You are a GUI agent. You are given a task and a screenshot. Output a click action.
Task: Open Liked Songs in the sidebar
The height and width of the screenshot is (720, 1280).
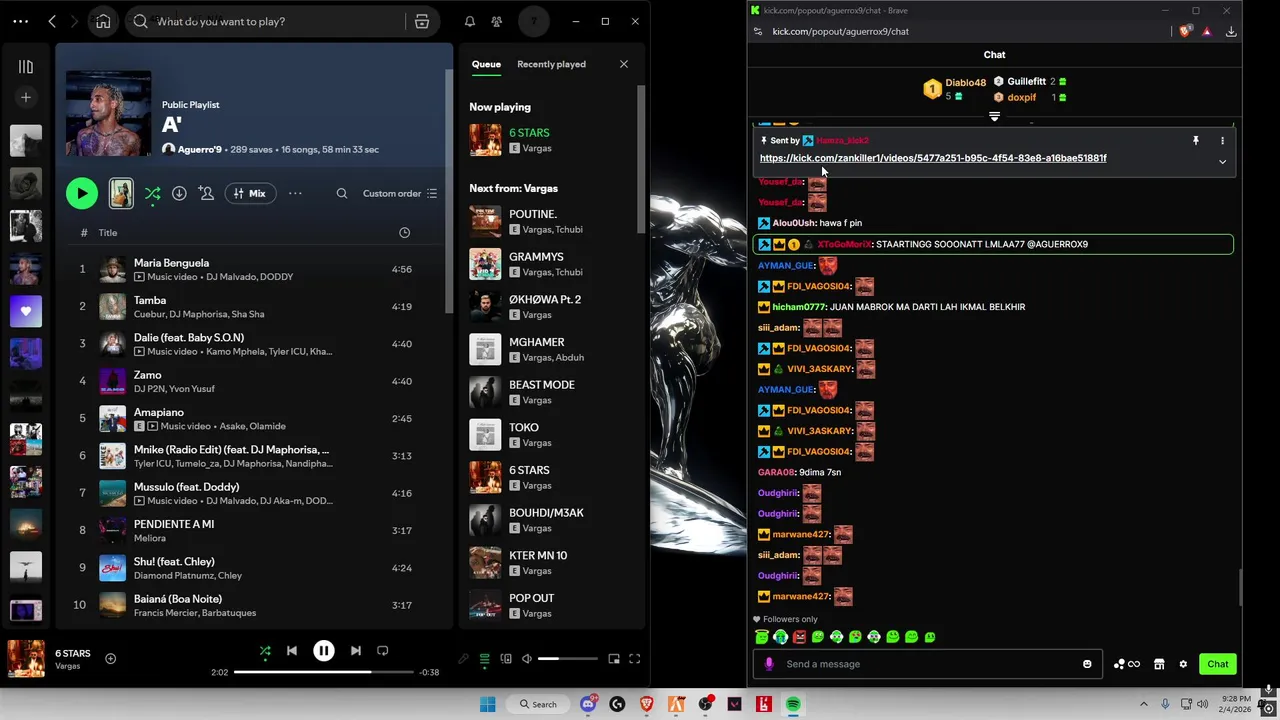pos(26,311)
